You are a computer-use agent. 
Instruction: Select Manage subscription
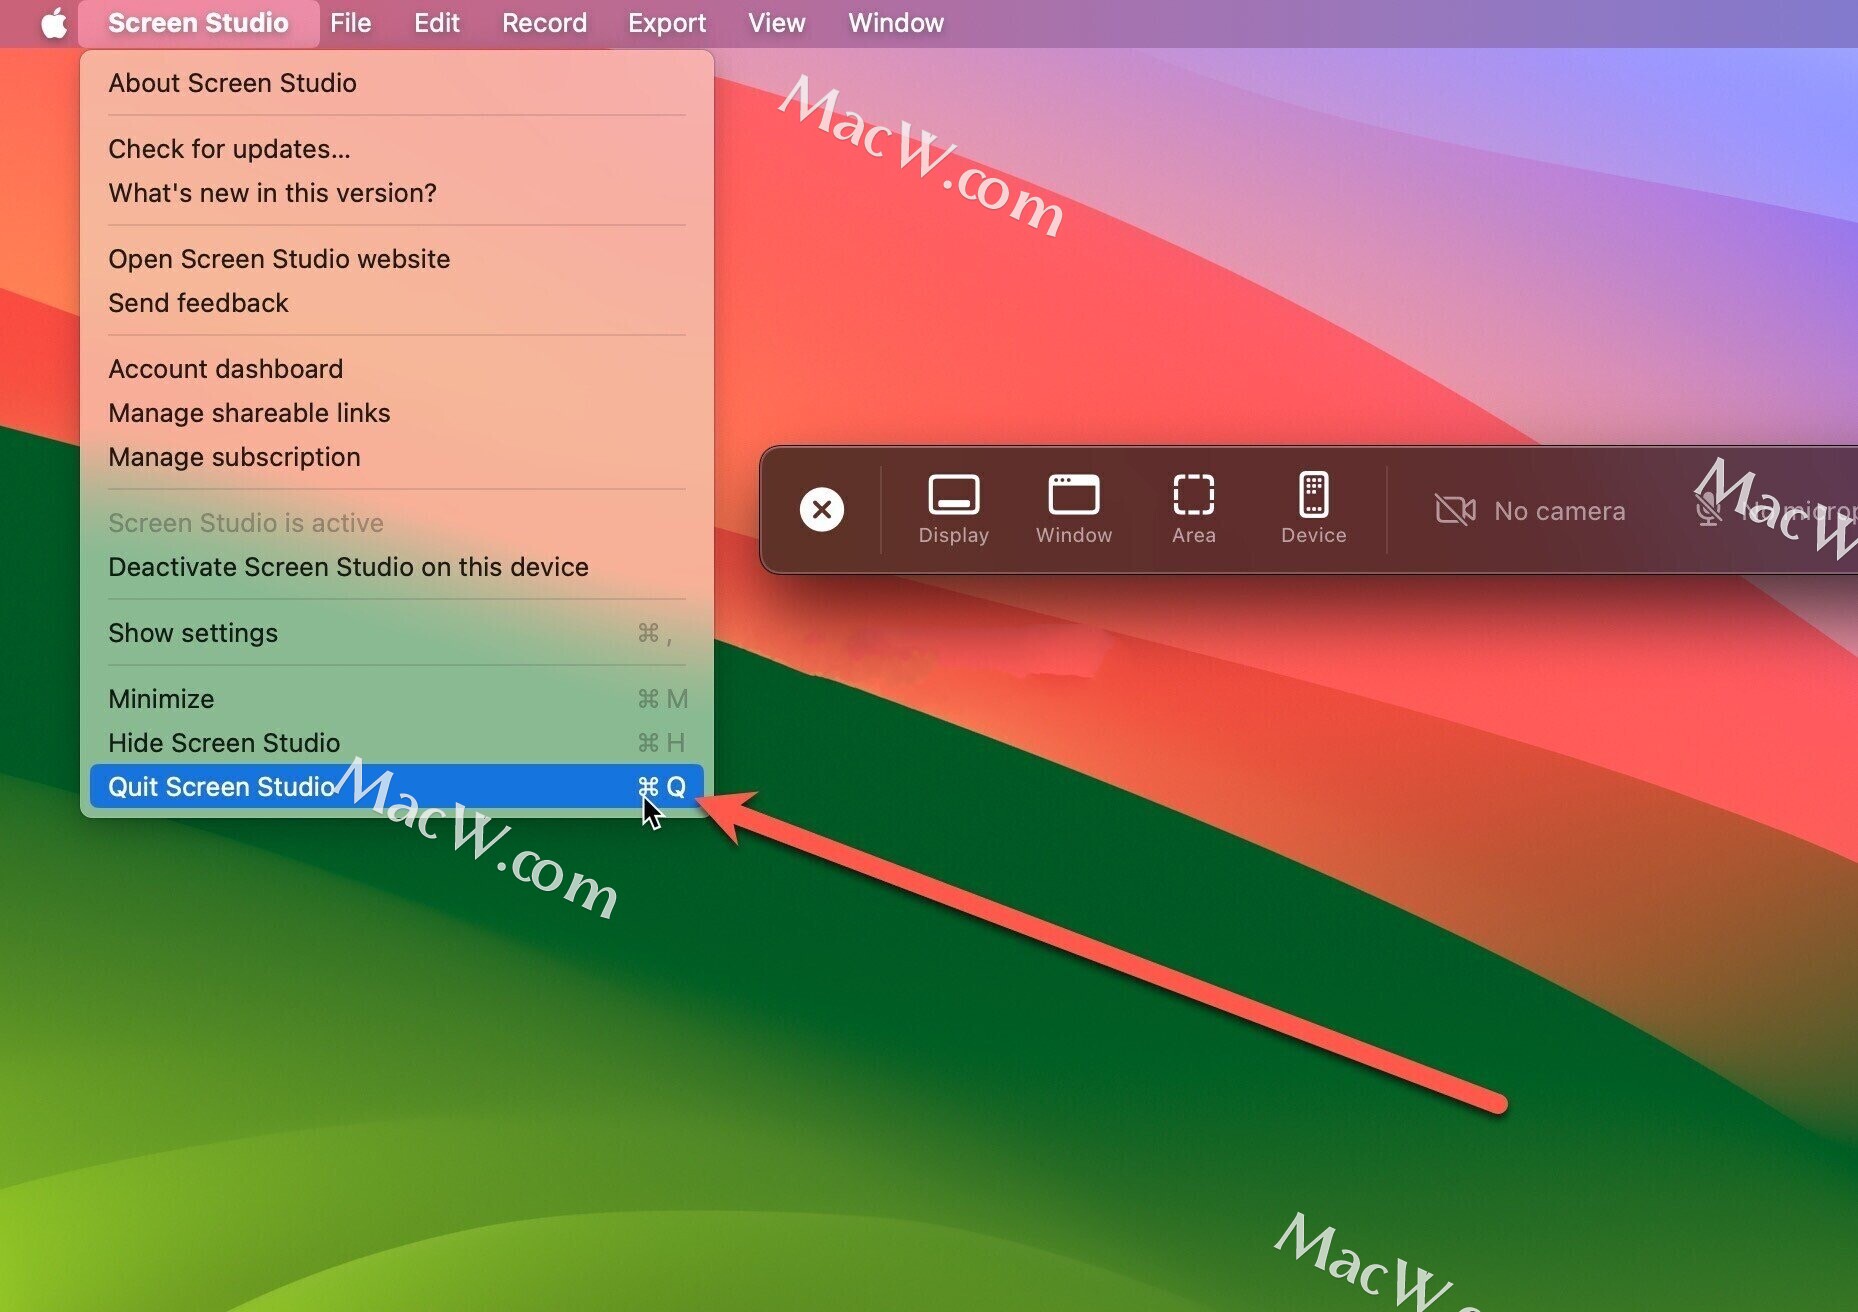click(397, 457)
